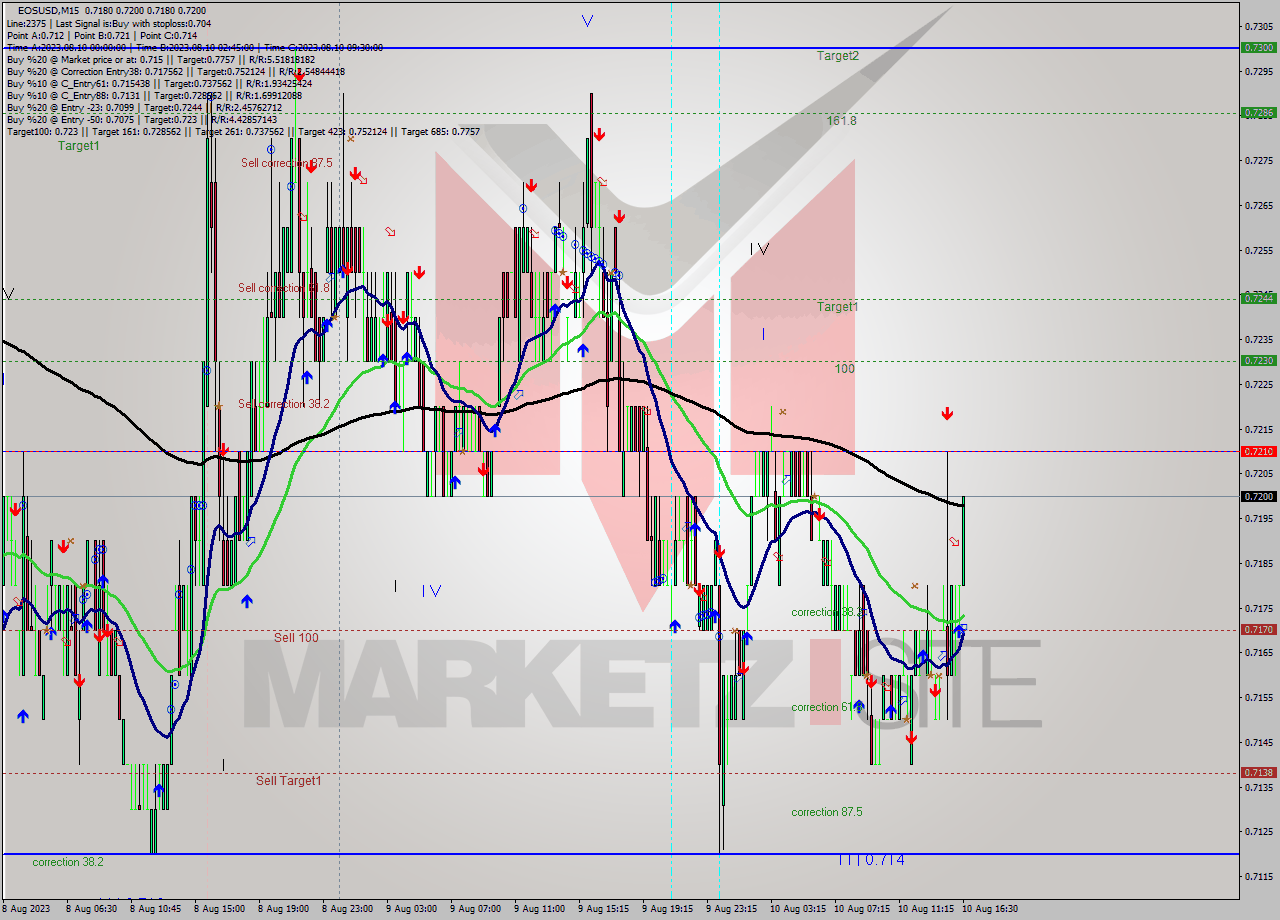Click the black 0.7200 current price tag
The image size is (1280, 920).
[1257, 496]
